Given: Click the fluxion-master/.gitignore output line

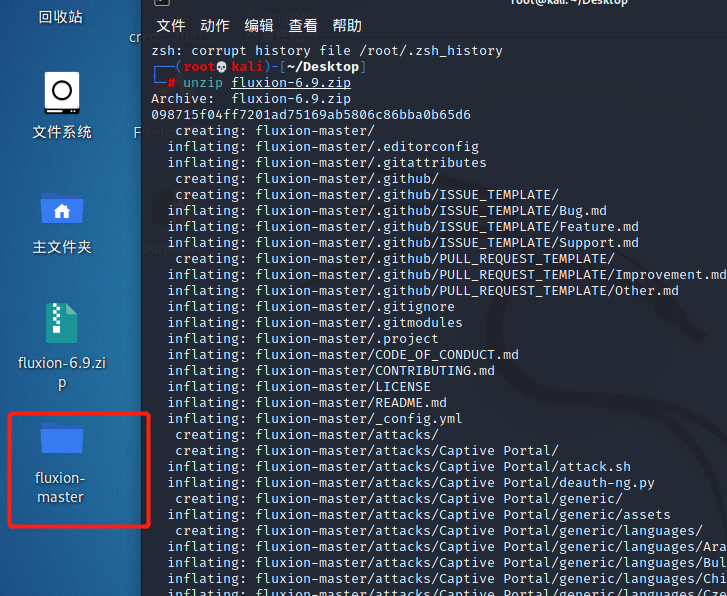Looking at the screenshot, I should click(311, 307).
